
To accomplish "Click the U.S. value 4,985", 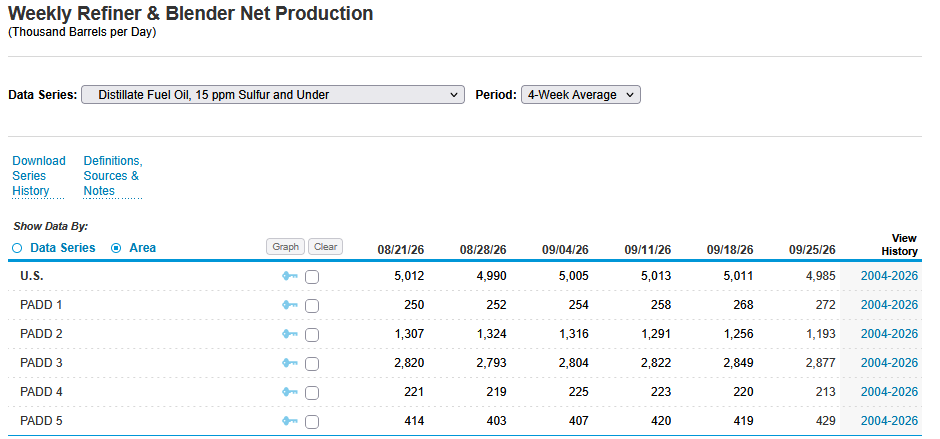I will [x=821, y=276].
